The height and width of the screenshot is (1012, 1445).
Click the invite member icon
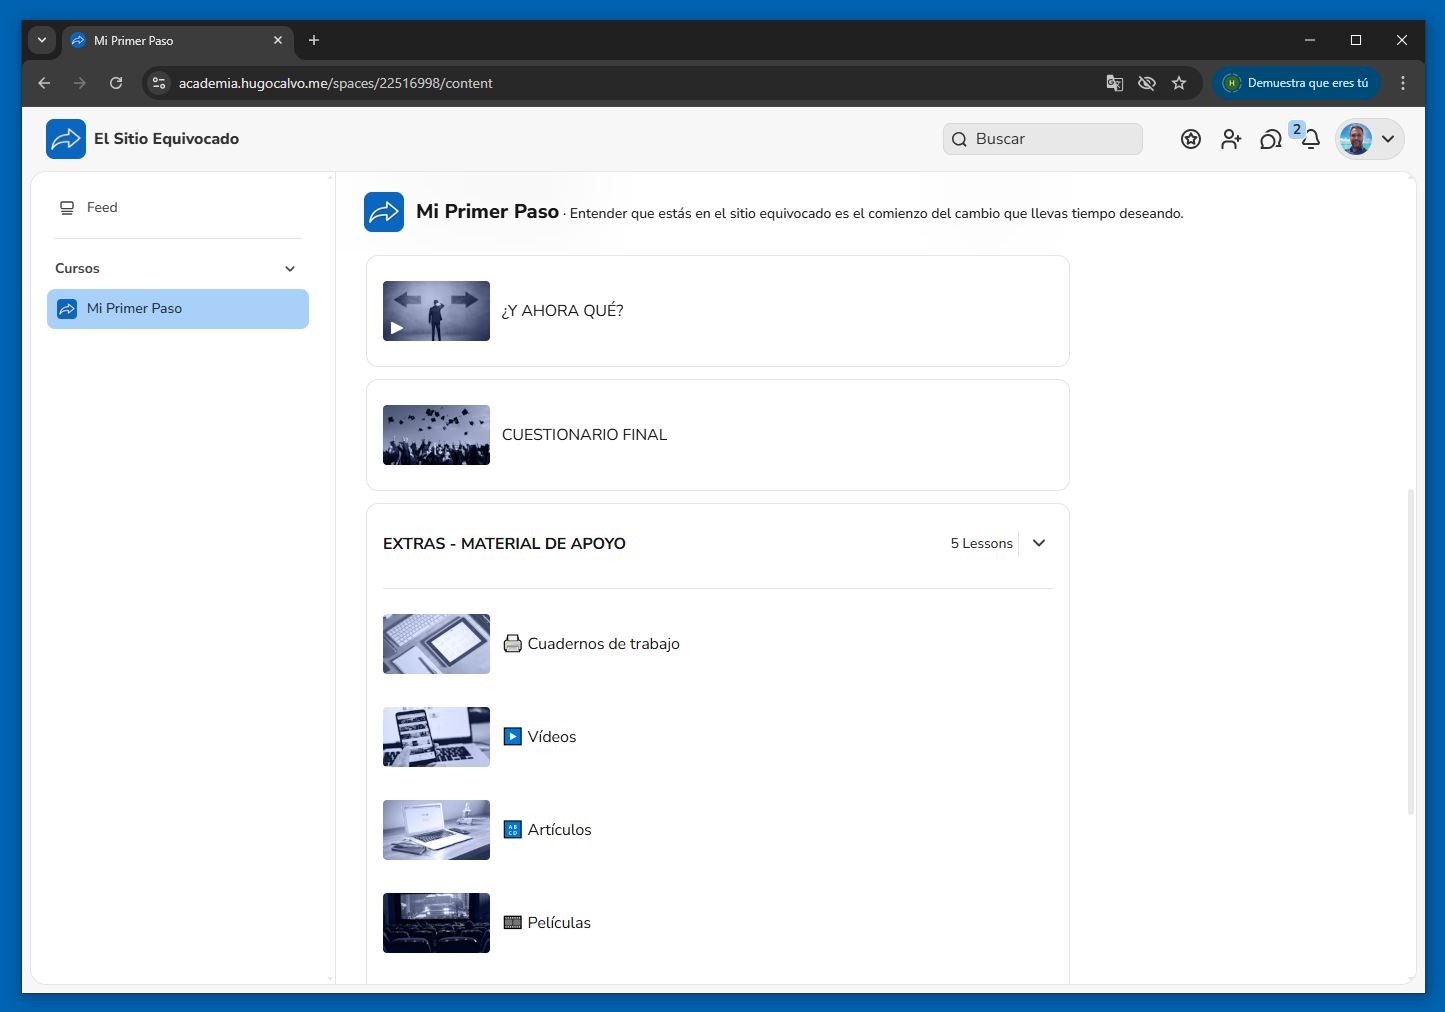click(1231, 139)
